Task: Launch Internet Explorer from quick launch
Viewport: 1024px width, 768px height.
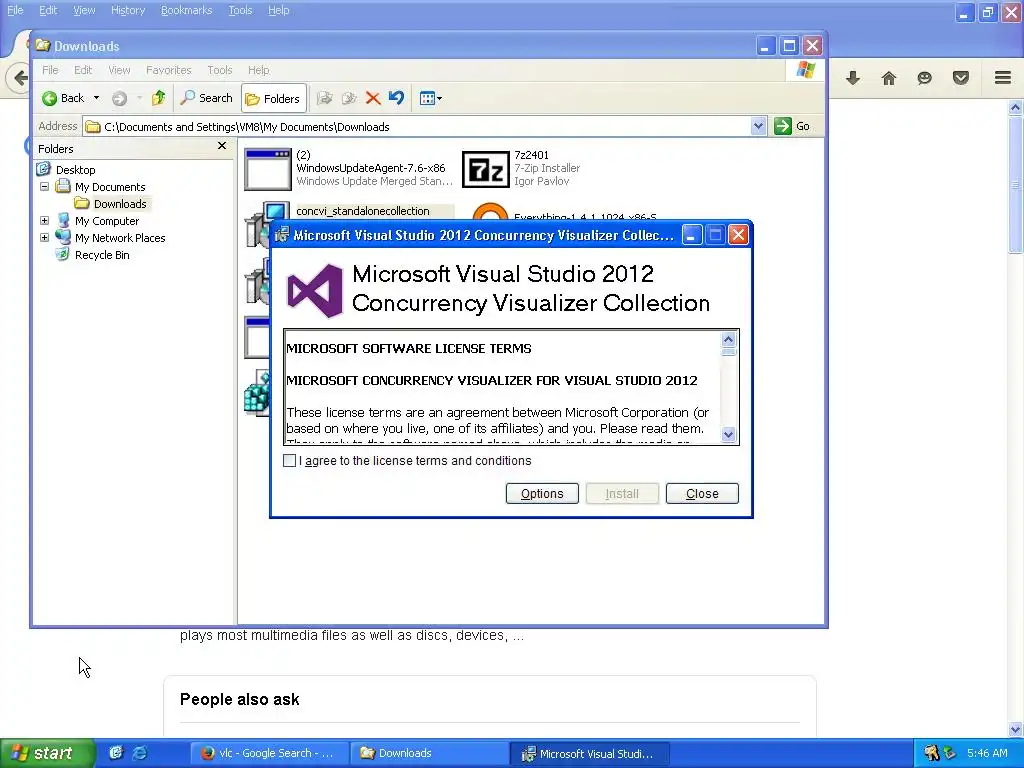Action: coord(140,753)
